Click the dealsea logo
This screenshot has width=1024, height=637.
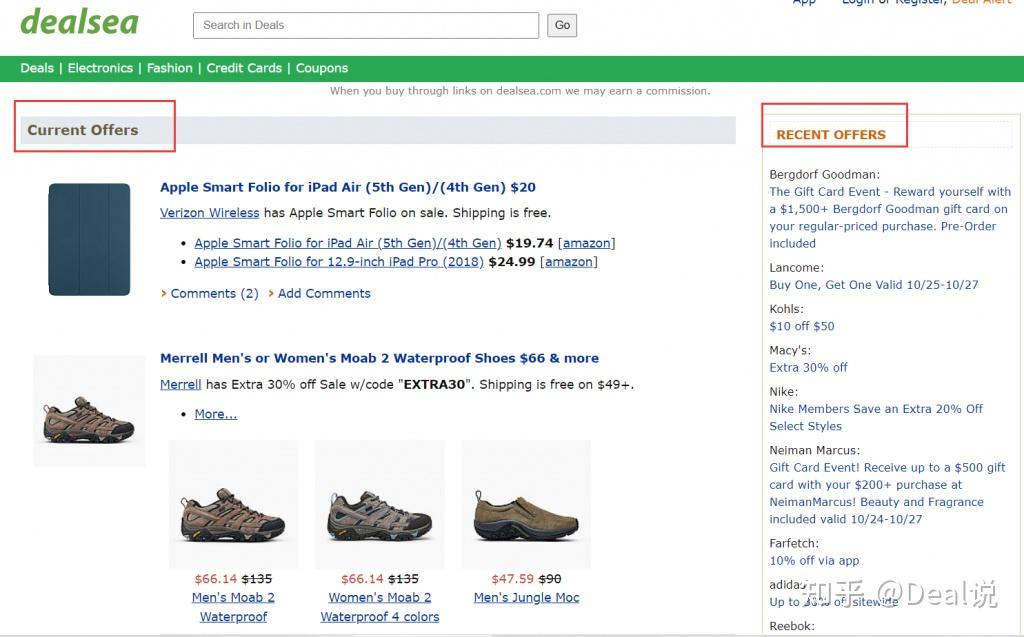coord(79,20)
